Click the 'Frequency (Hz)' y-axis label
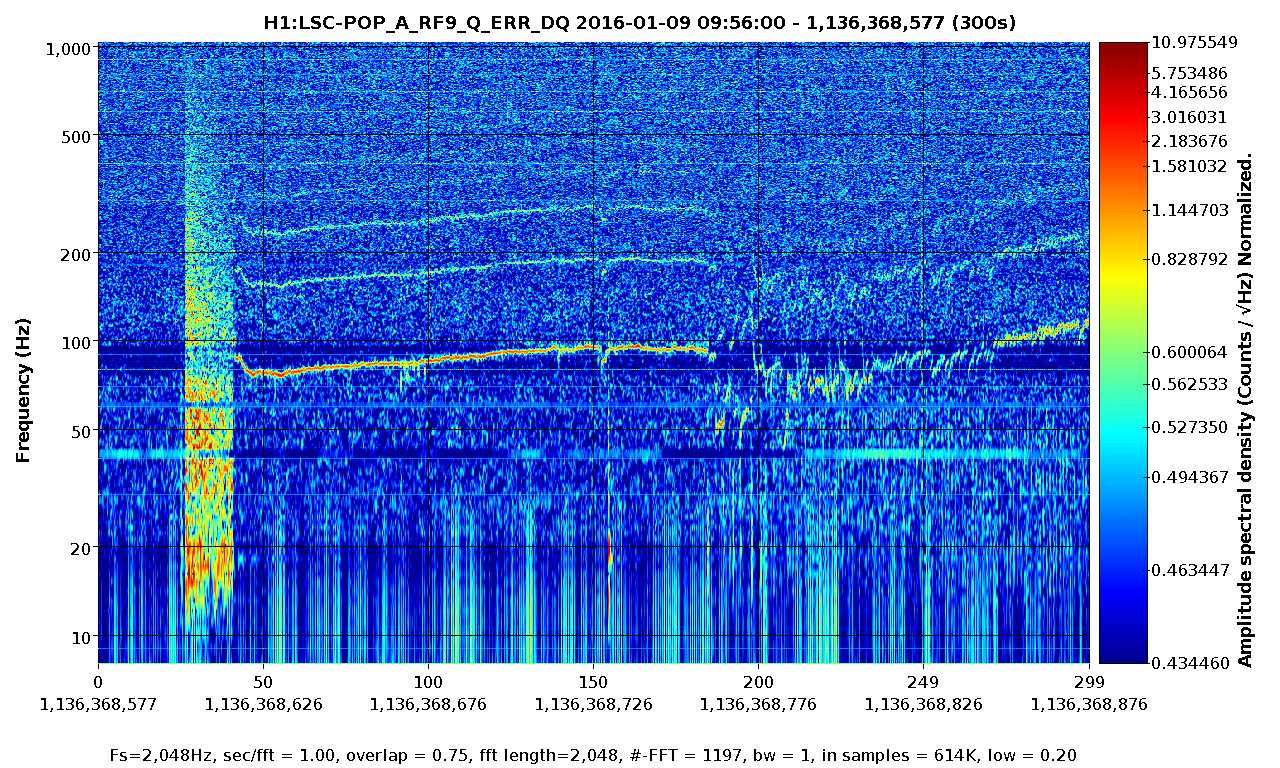1280x768 pixels. (22, 390)
